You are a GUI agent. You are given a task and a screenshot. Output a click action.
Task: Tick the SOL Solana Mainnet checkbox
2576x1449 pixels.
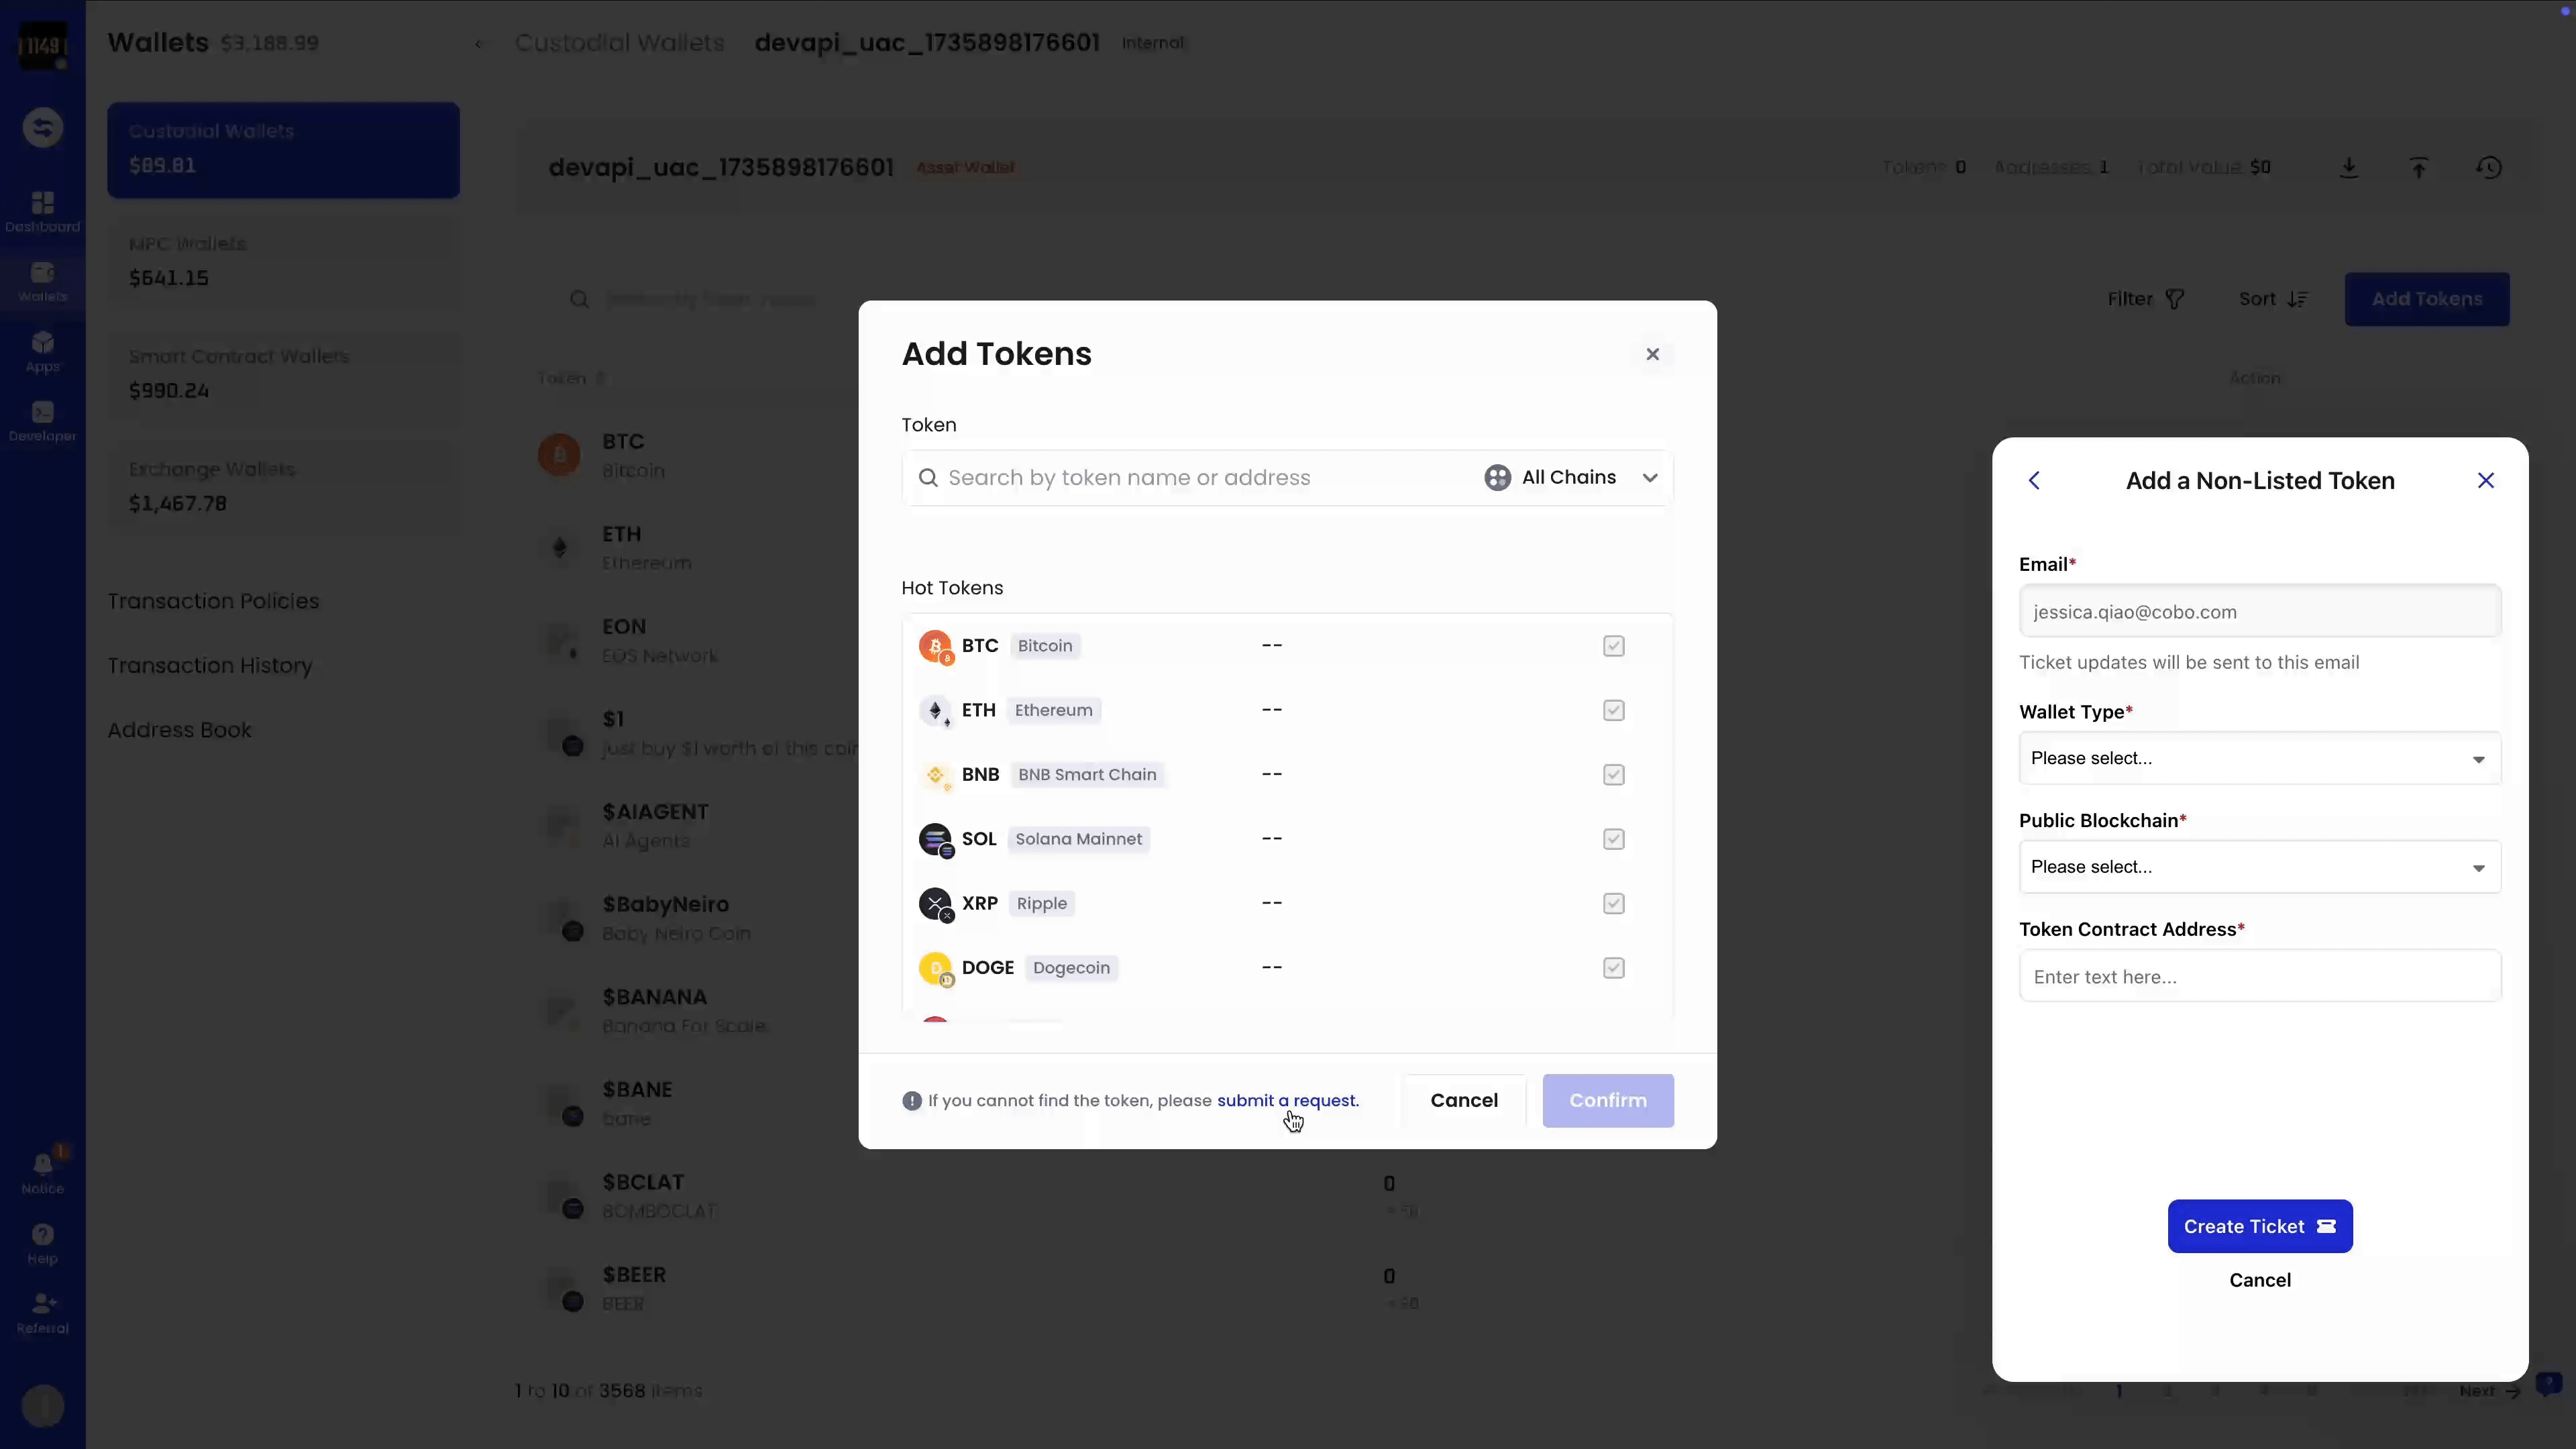click(x=1613, y=839)
